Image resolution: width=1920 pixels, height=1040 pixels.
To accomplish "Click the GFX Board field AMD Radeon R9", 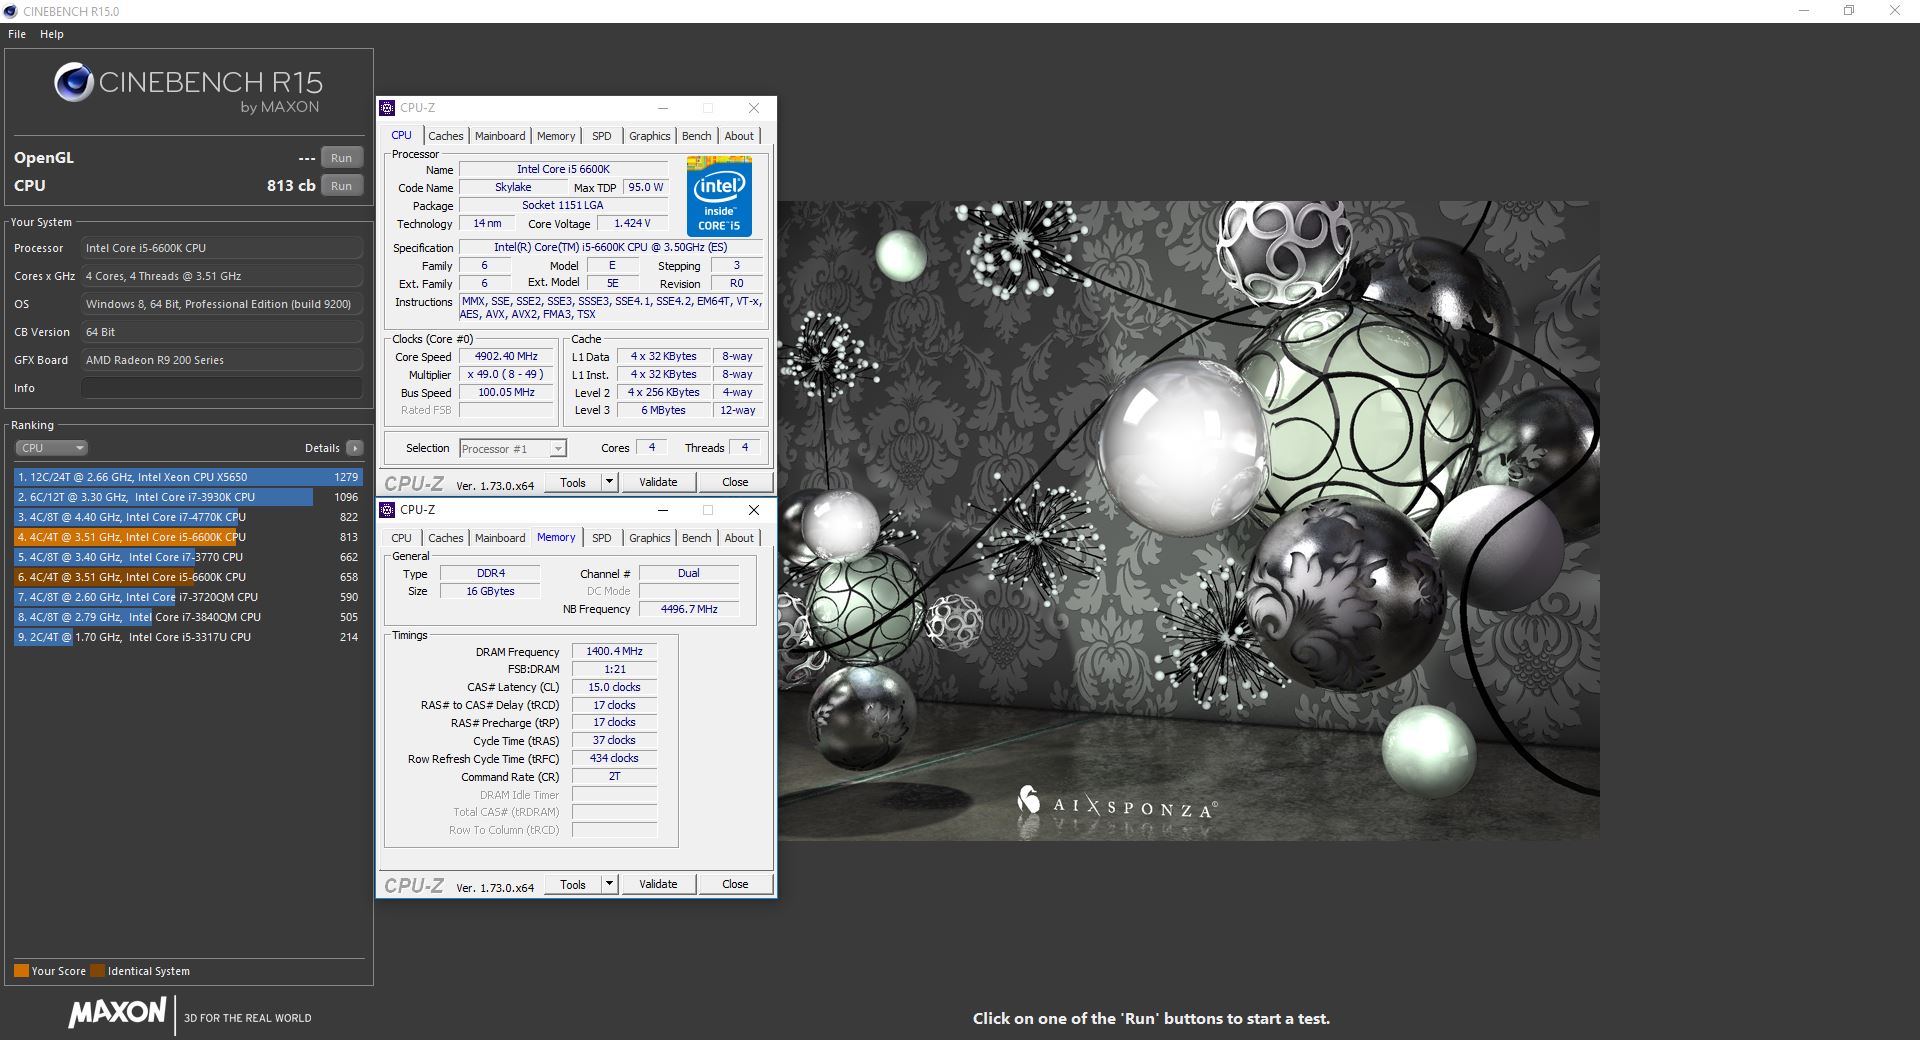I will click(x=222, y=360).
